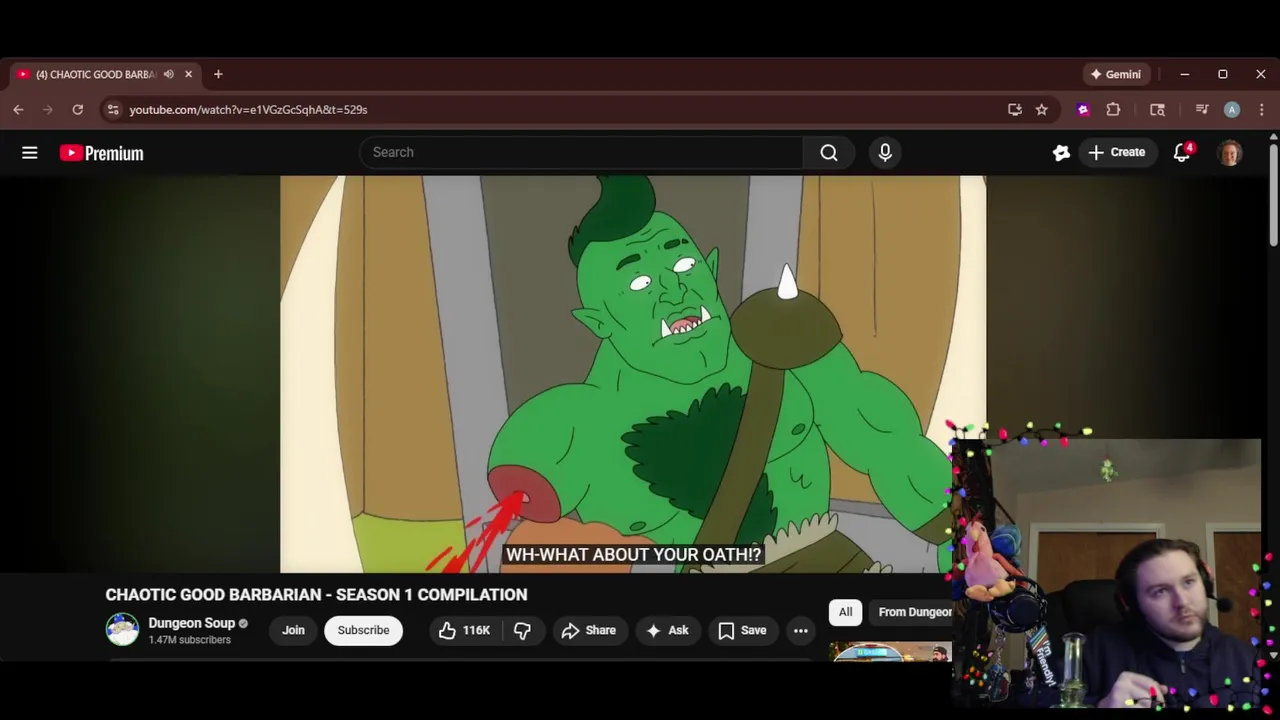Open the Chrome profile avatar
1280x720 pixels.
(1232, 109)
